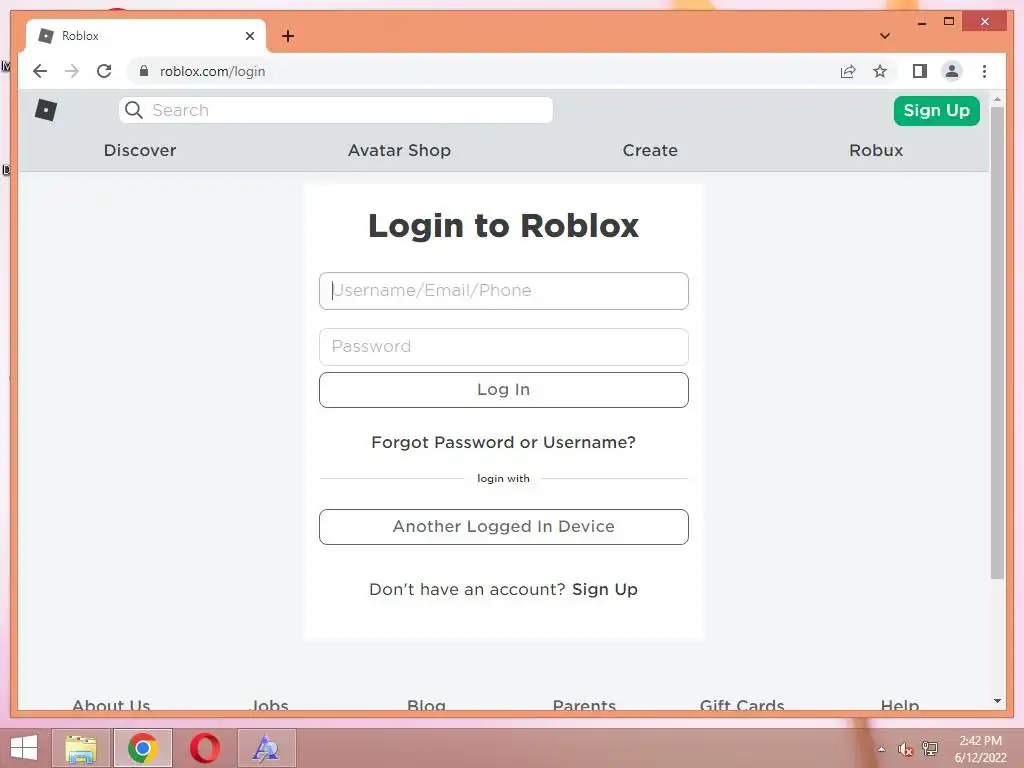Open the taskbar clock showing 2:42 PM
This screenshot has width=1024, height=768.
click(980, 749)
